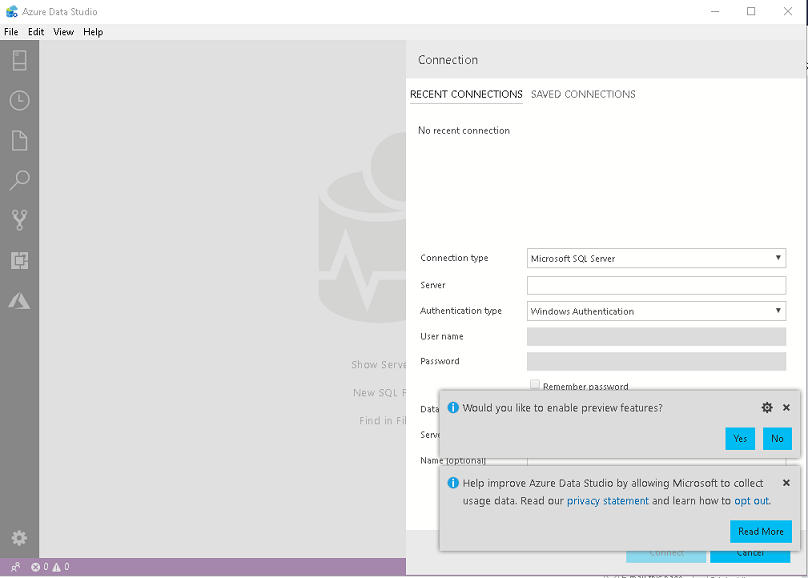The width and height of the screenshot is (808, 578).
Task: Open the Search magnifier icon
Action: (x=19, y=180)
